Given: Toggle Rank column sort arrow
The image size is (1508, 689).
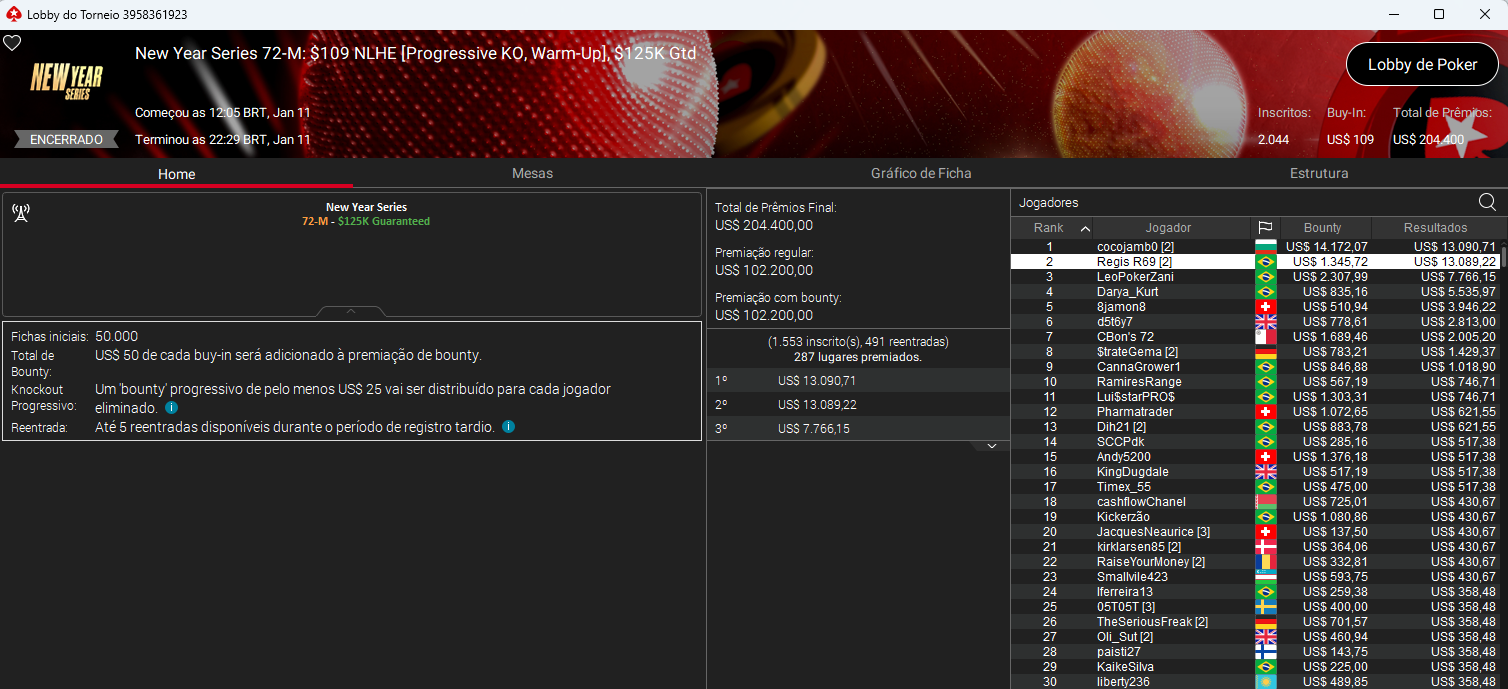Looking at the screenshot, I should tap(1085, 228).
